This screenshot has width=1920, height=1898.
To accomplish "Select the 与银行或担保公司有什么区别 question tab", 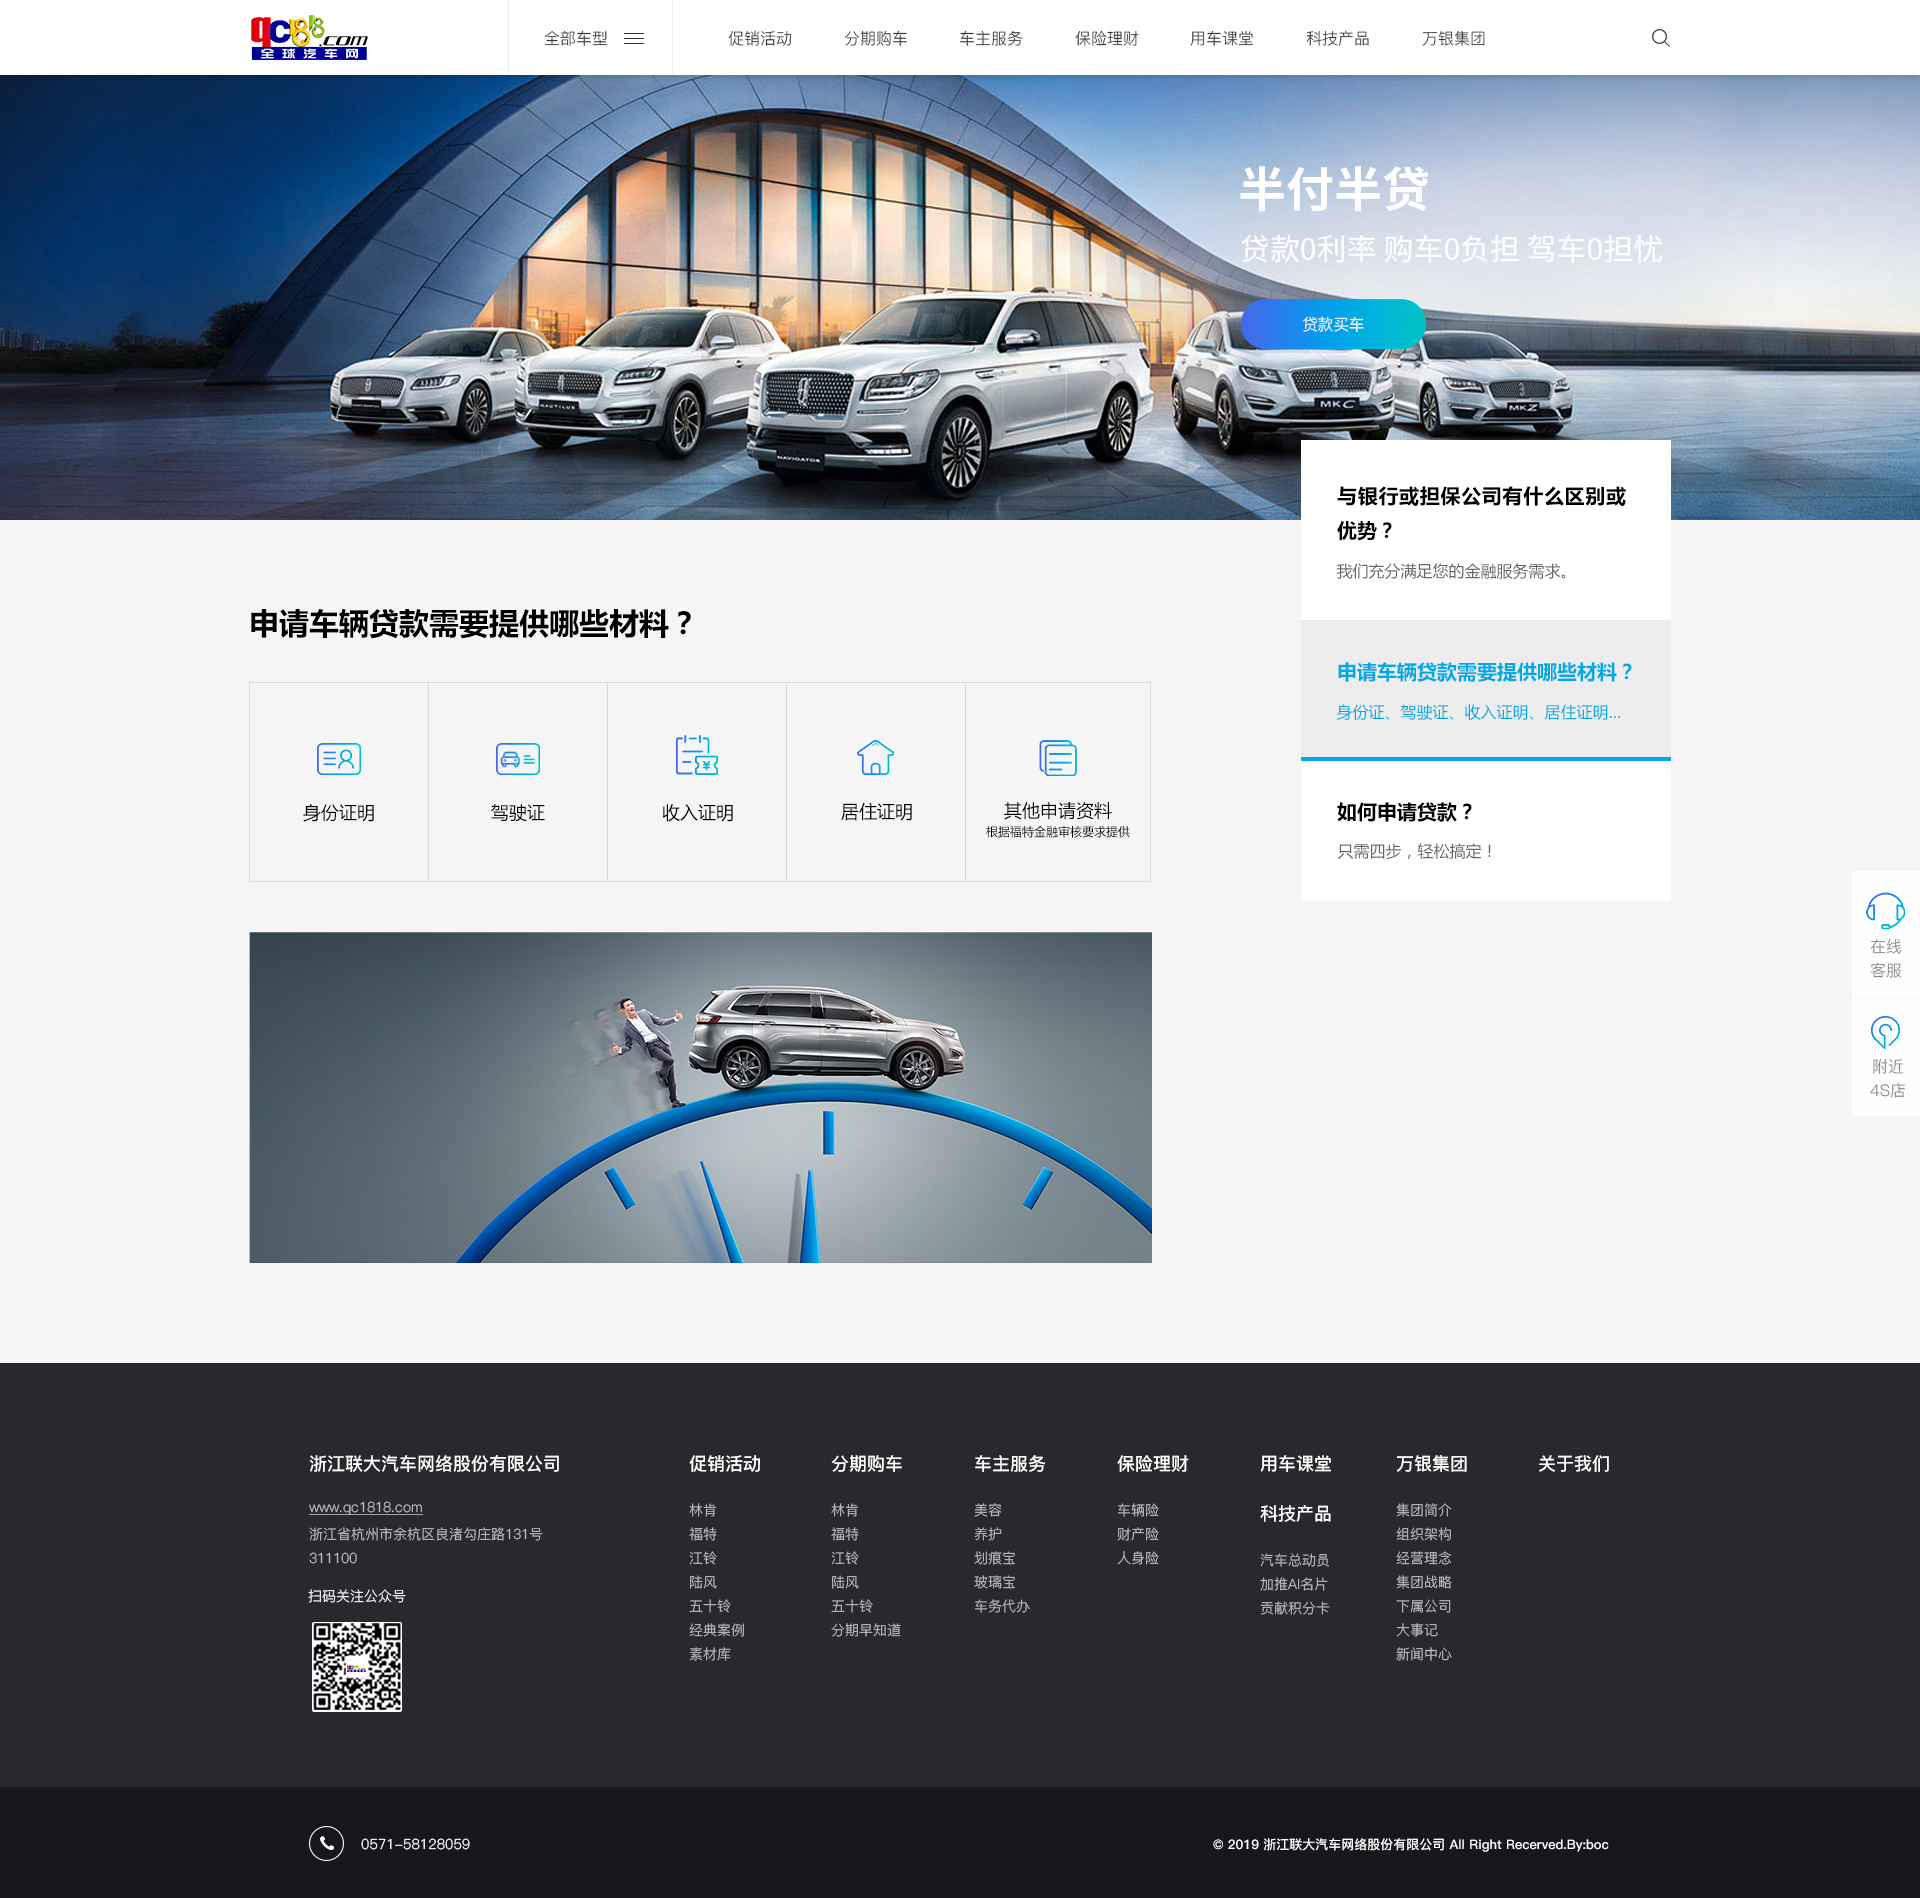I will pos(1485,530).
